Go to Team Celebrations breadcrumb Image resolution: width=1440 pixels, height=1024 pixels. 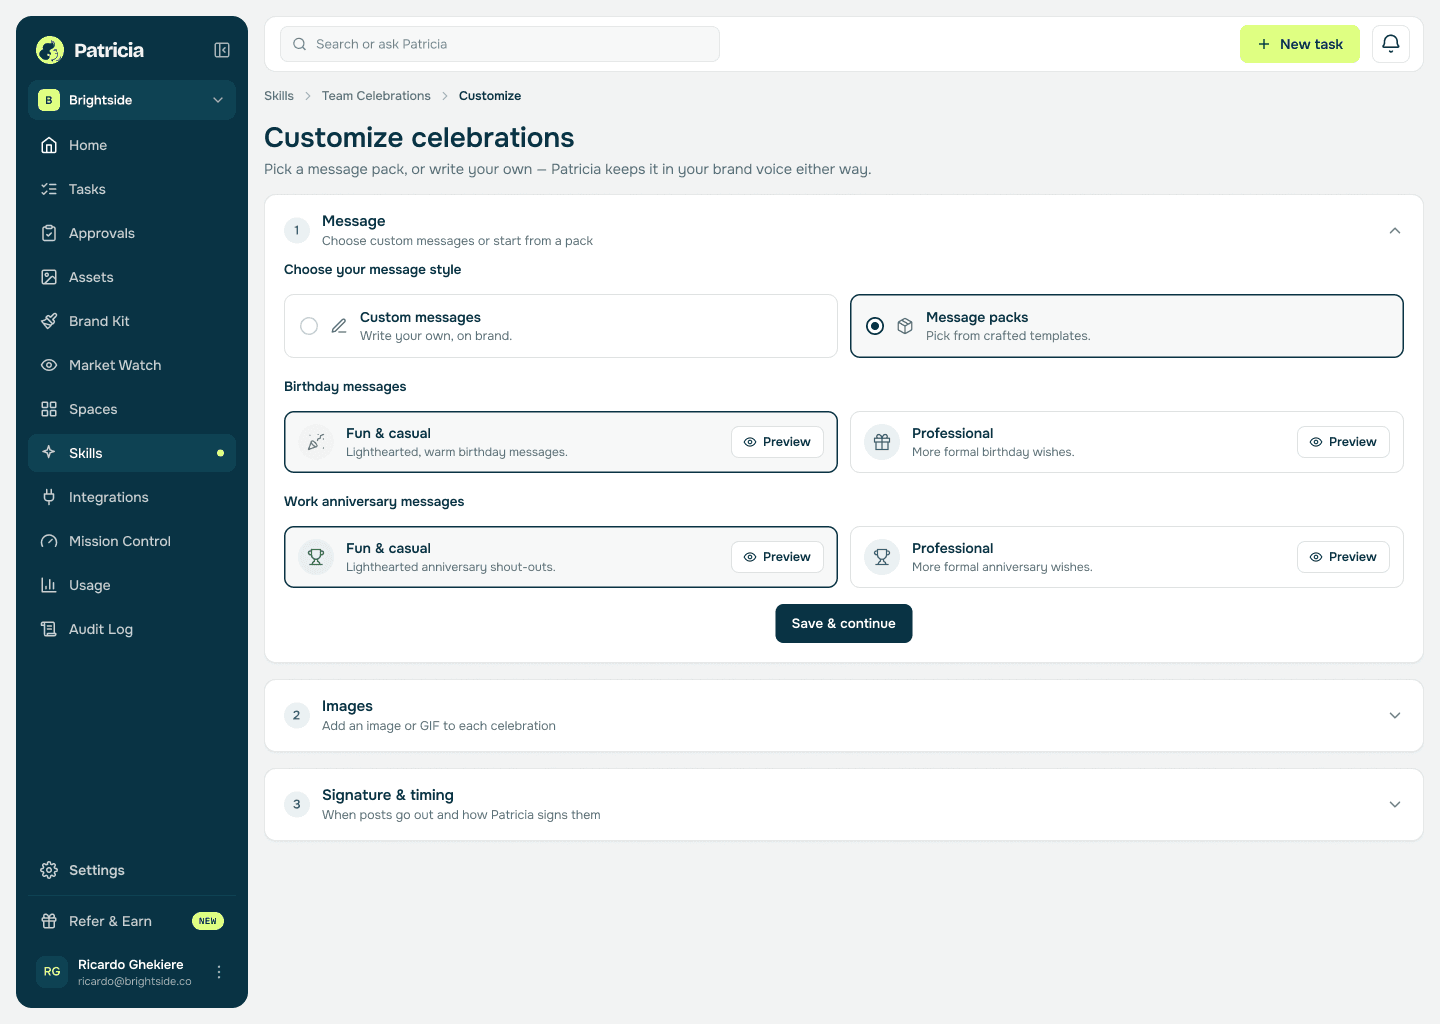point(376,96)
